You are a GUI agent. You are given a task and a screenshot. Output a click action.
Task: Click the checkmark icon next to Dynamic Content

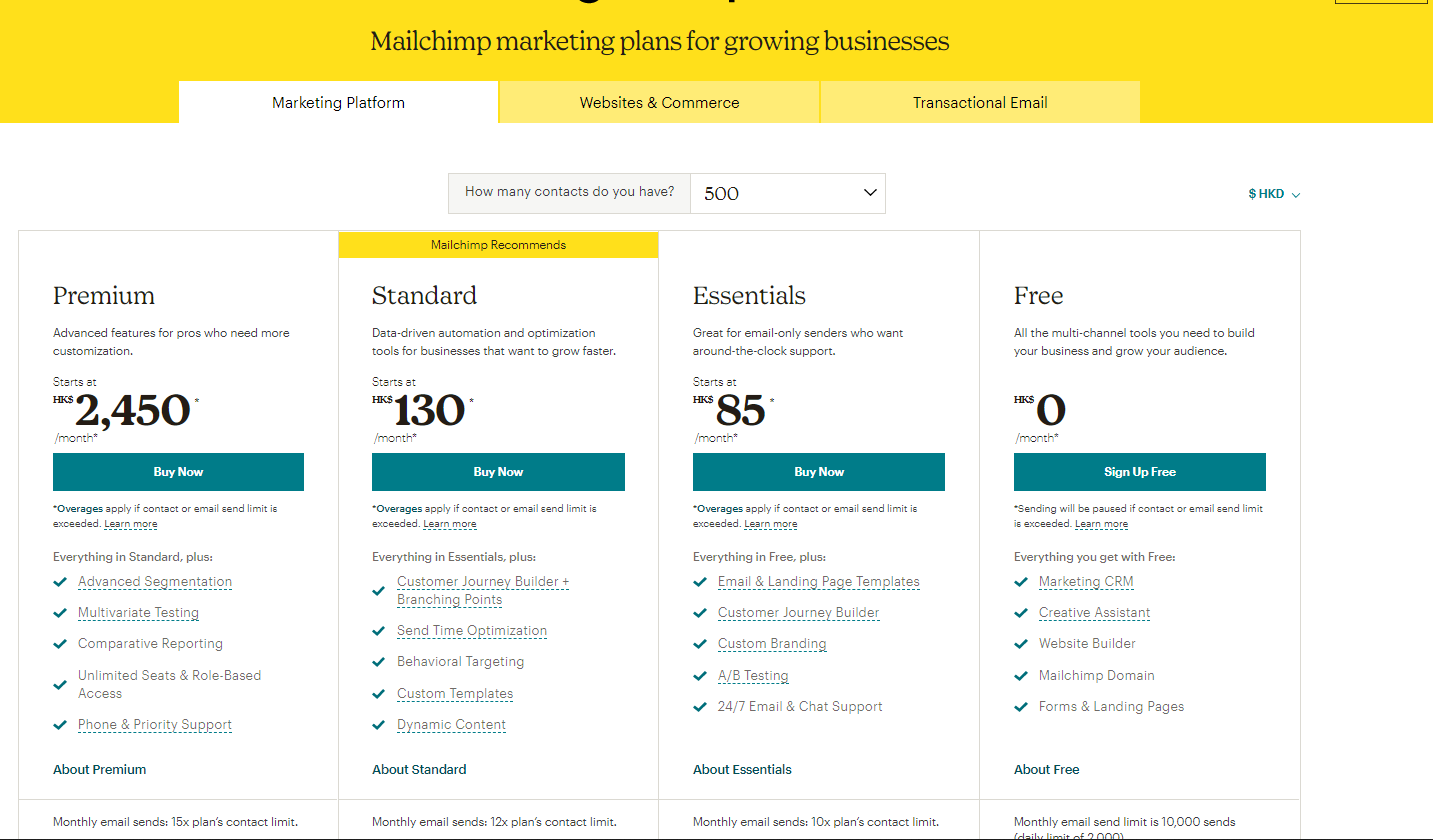pos(379,725)
